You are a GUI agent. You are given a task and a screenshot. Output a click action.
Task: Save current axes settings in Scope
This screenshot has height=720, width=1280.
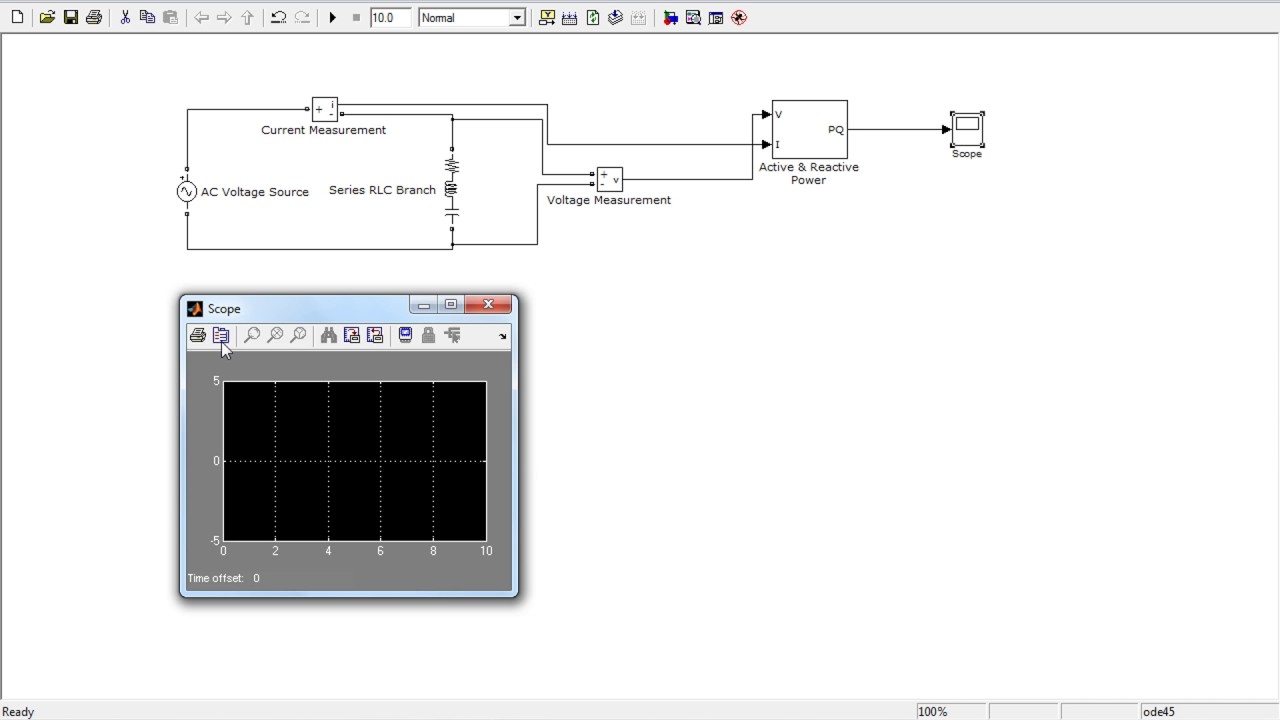tap(352, 336)
